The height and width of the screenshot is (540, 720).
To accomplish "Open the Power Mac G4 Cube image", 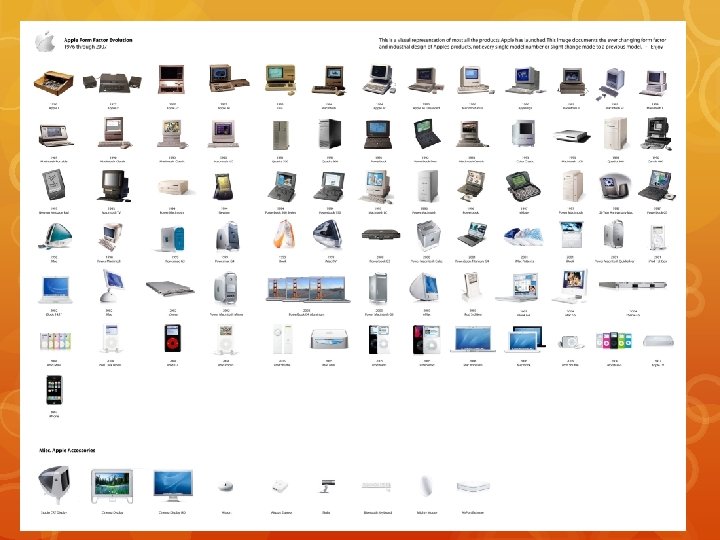I will click(428, 235).
